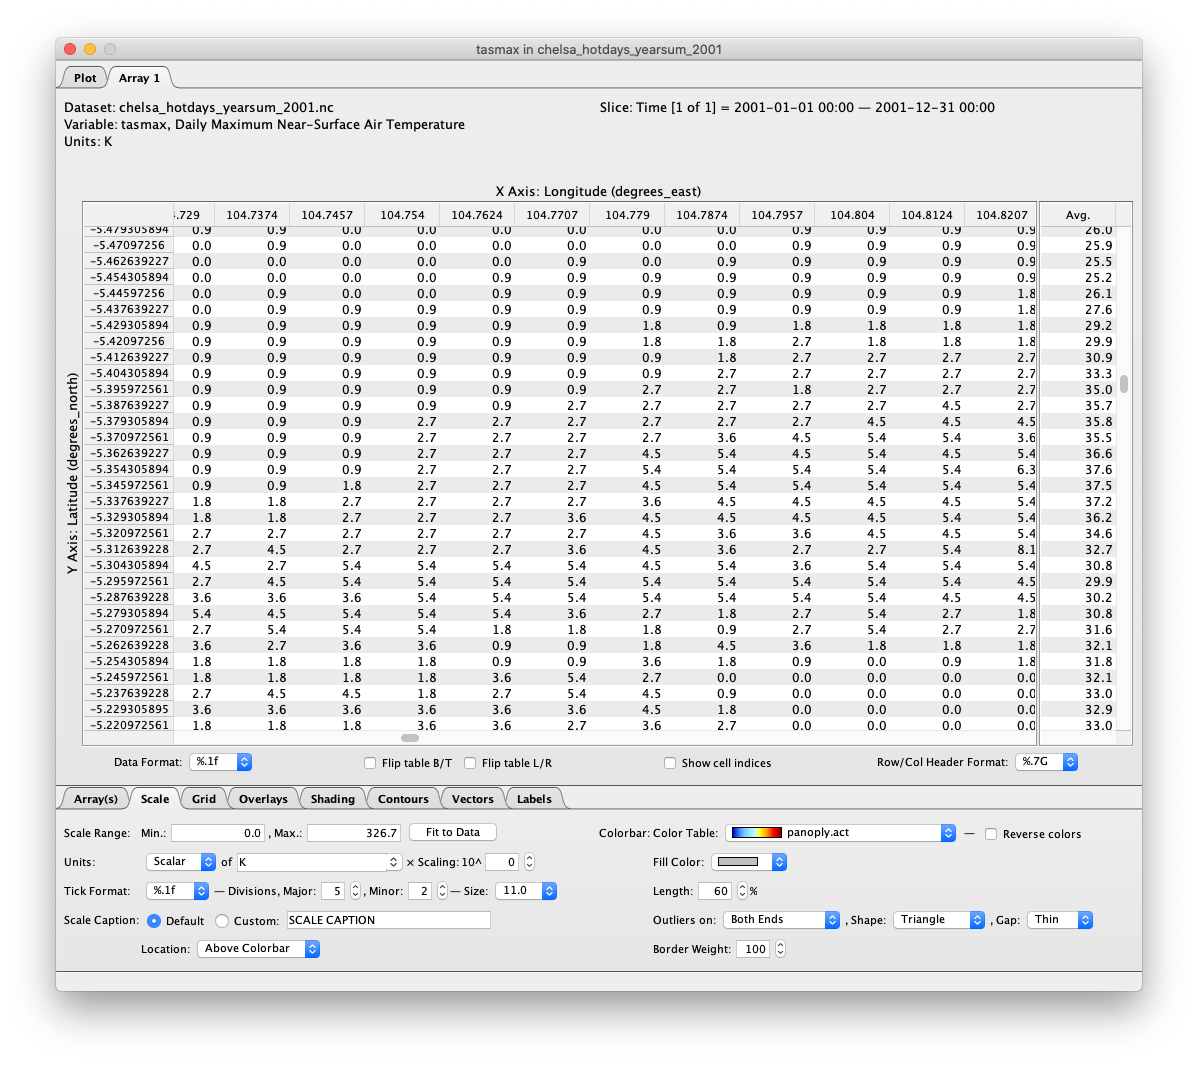
Task: Select the Array 1 tab
Action: pos(139,78)
